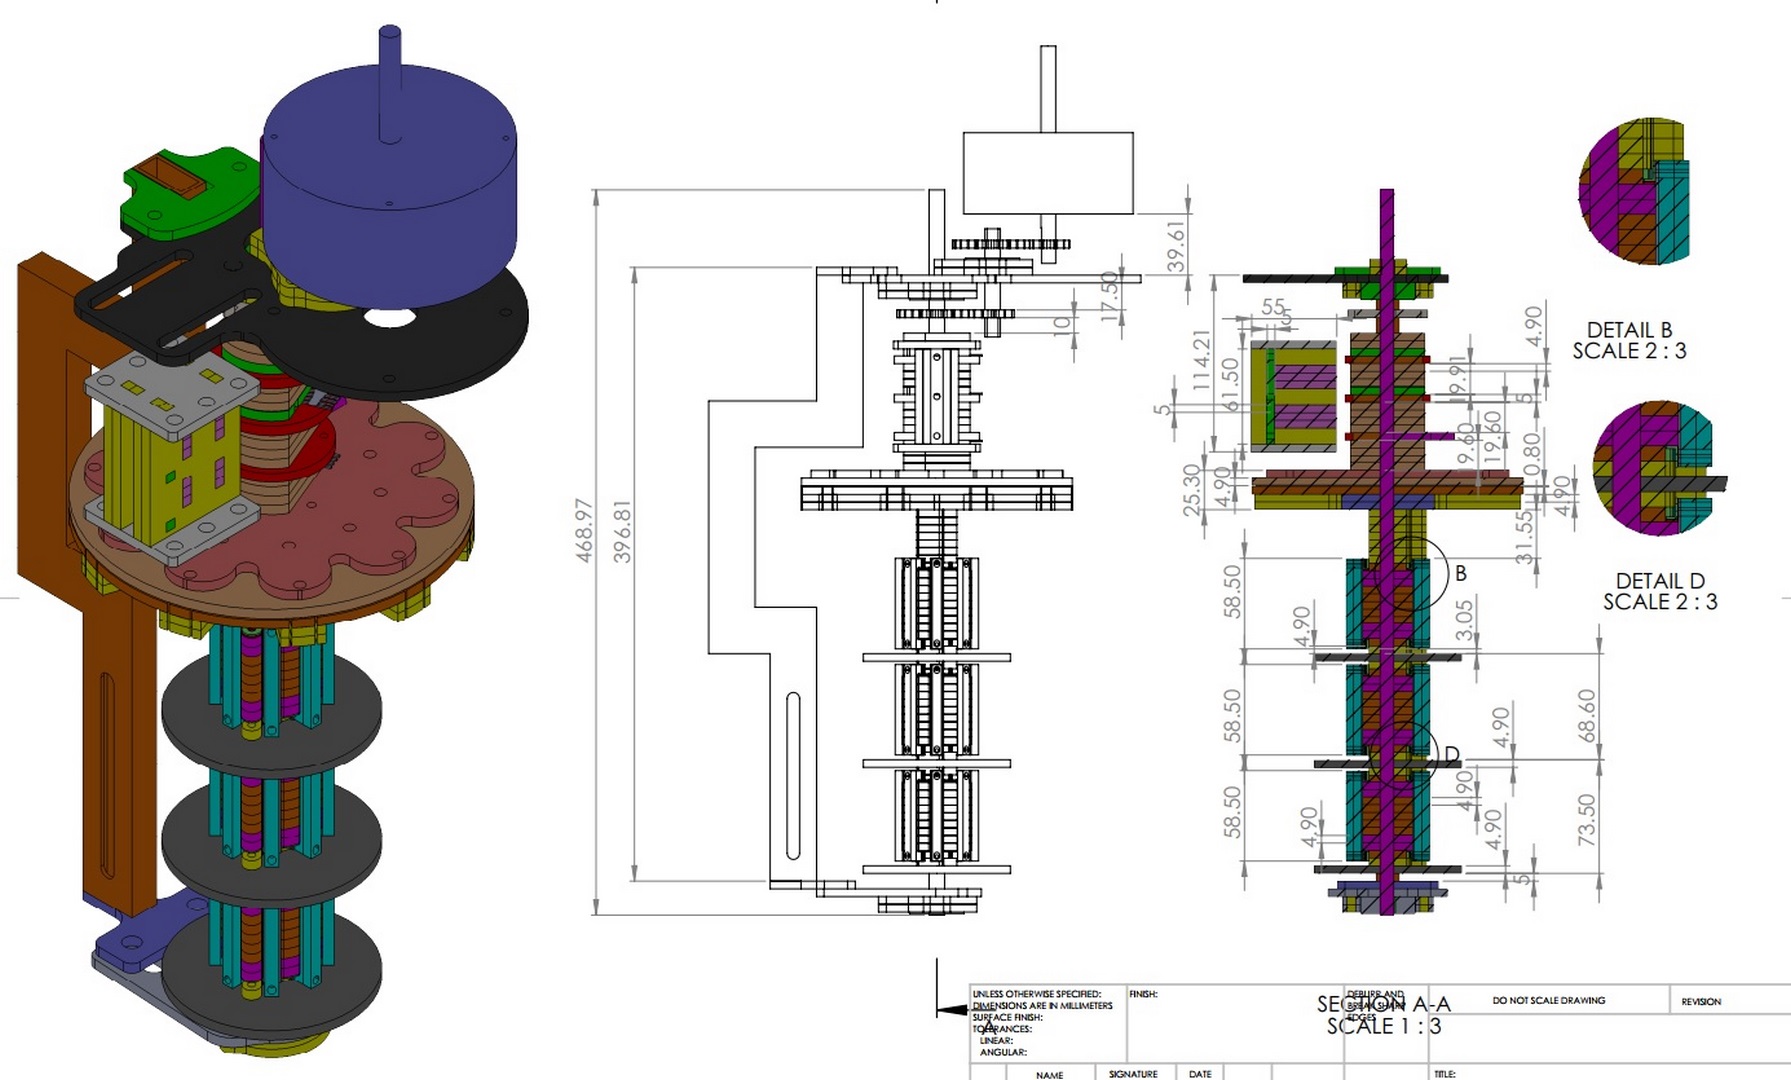Image resolution: width=1791 pixels, height=1080 pixels.
Task: Select the Detail B circular view
Action: pos(1634,191)
